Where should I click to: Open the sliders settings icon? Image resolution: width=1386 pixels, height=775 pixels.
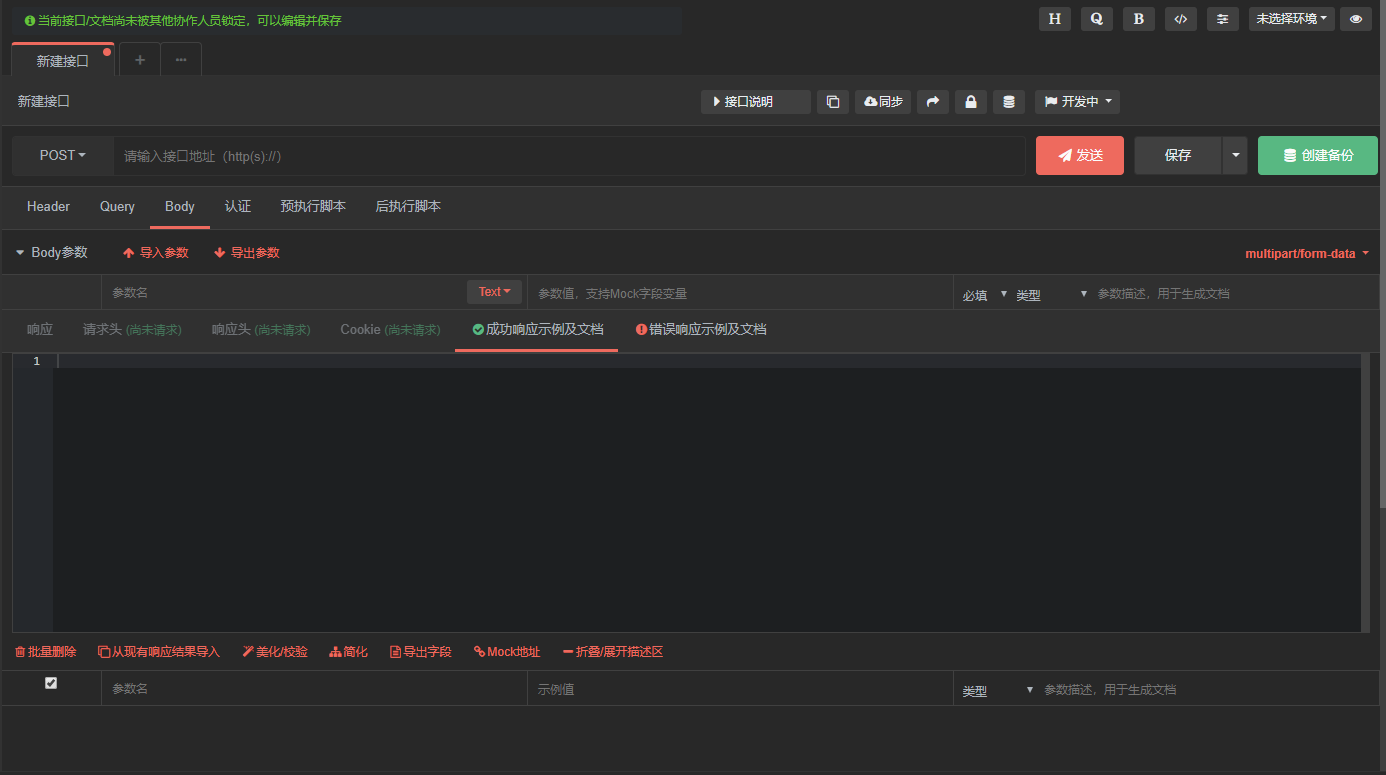point(1222,19)
